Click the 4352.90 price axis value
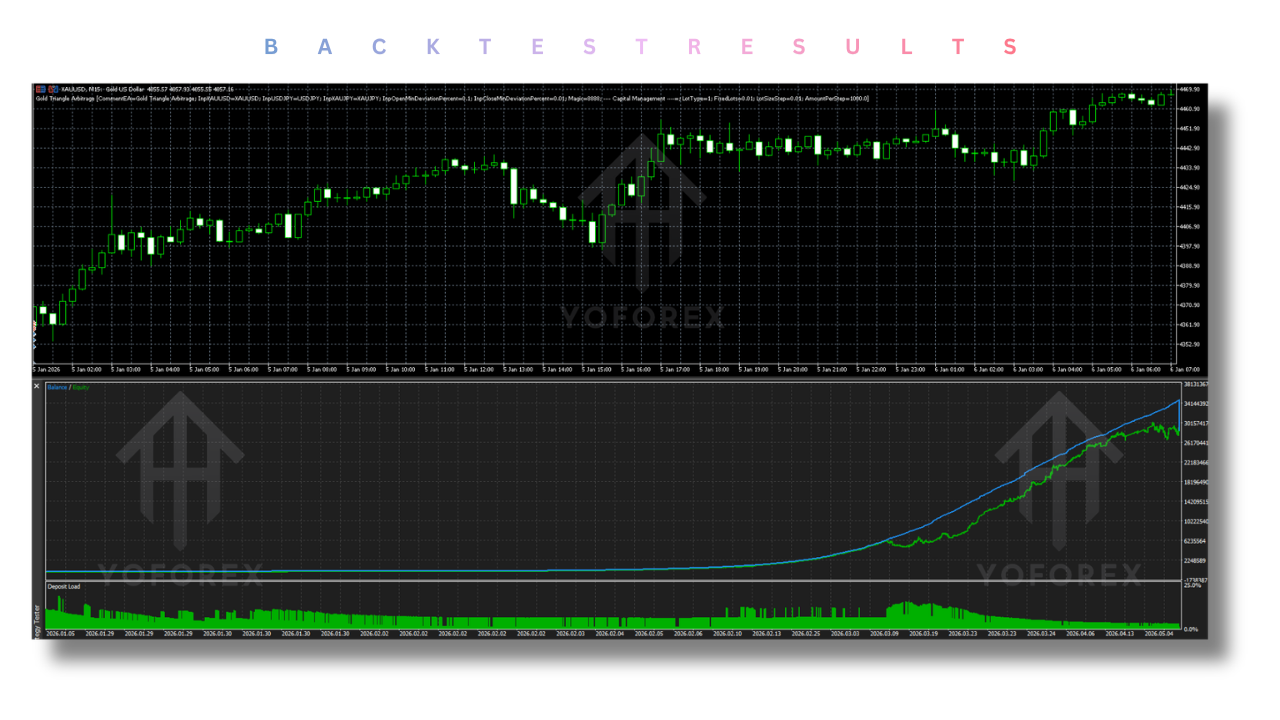This screenshot has width=1280, height=720. click(x=1190, y=344)
